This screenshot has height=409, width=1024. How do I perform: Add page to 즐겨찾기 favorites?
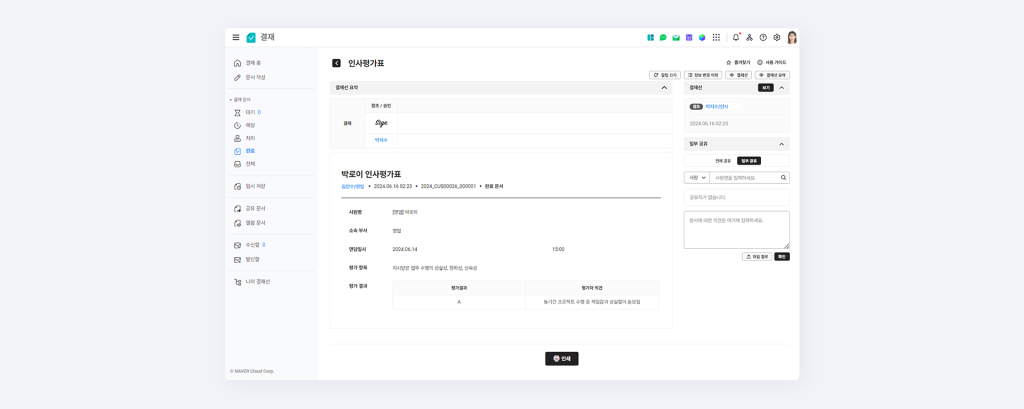tap(738, 63)
